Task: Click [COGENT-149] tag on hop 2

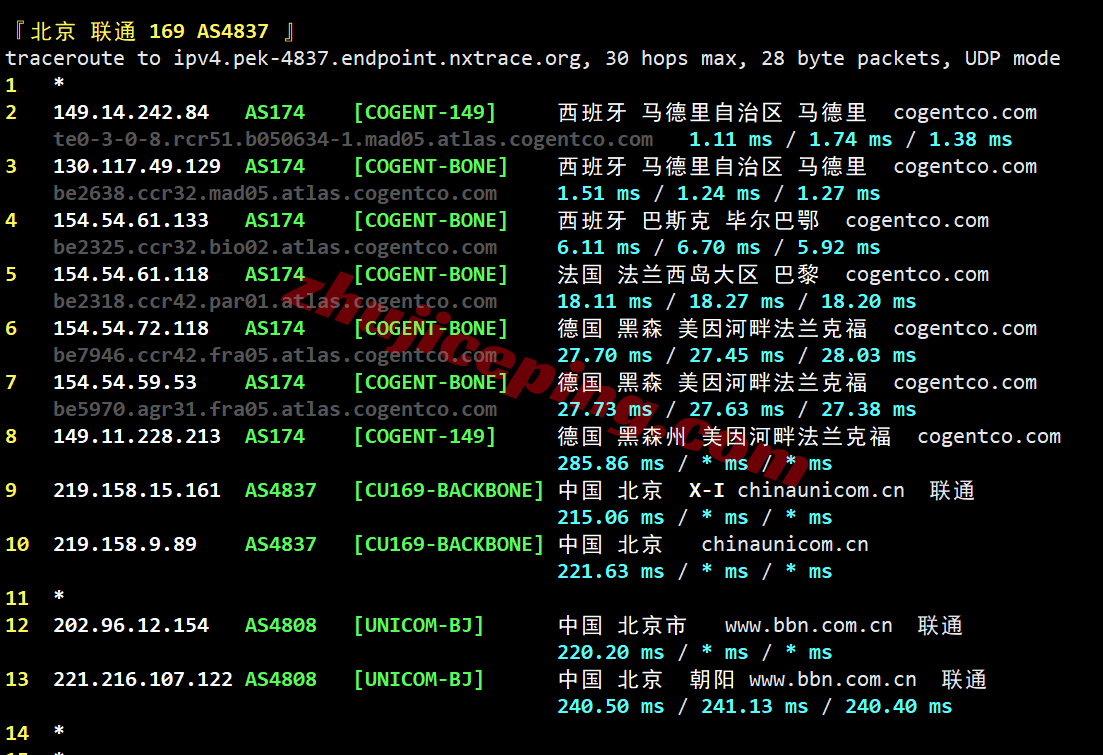Action: point(425,113)
